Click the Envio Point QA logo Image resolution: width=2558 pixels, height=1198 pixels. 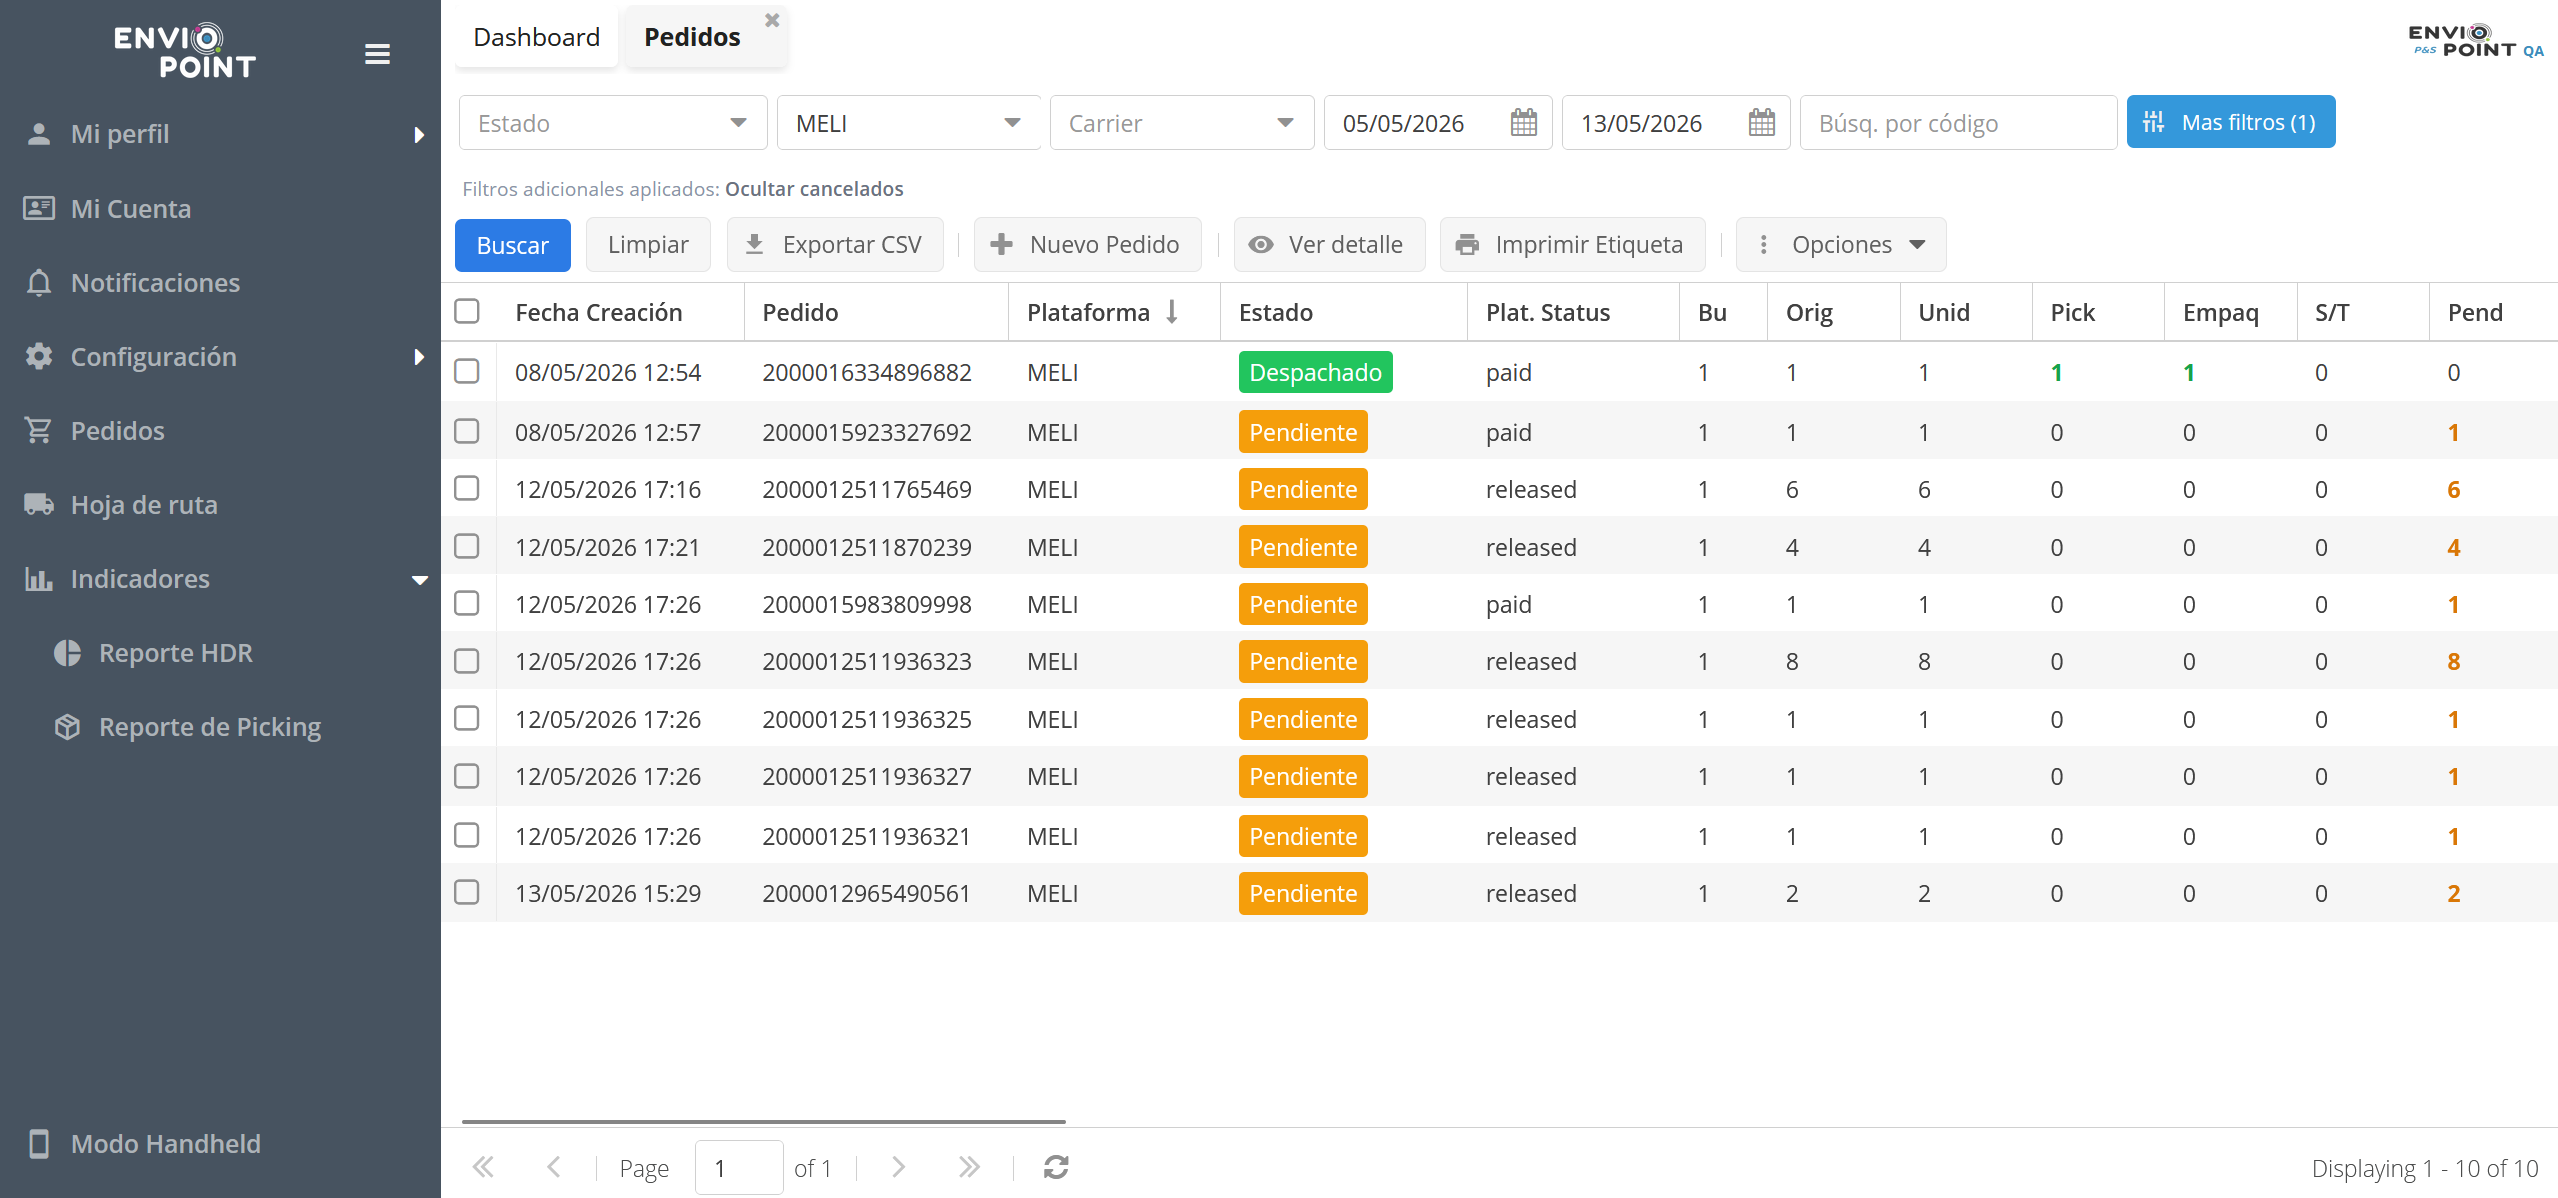[2475, 41]
